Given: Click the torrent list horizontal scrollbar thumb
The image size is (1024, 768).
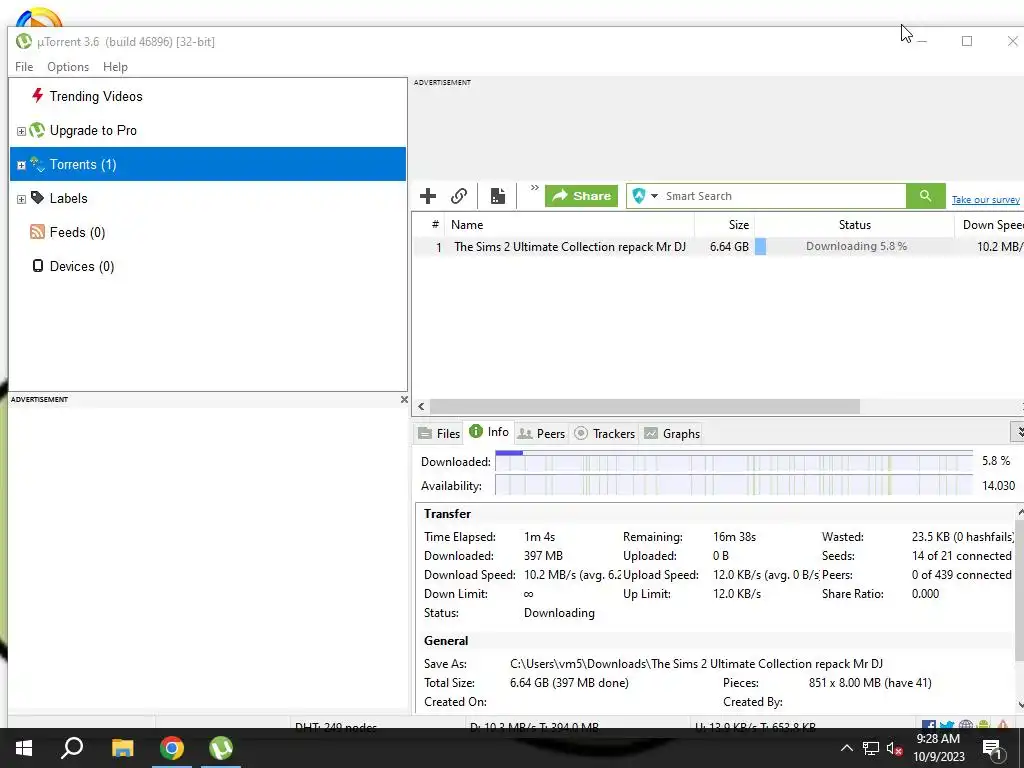Looking at the screenshot, I should coord(645,406).
